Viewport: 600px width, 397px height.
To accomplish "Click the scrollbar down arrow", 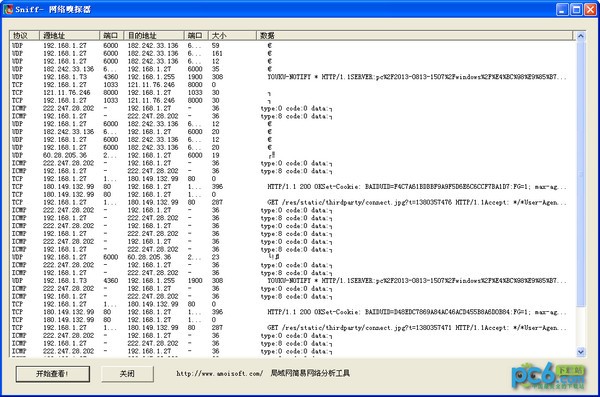I will tap(580, 352).
